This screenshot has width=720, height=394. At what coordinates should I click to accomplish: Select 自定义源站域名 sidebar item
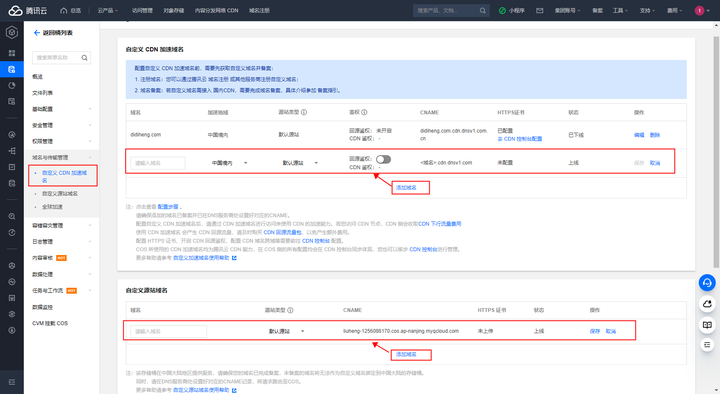point(60,194)
